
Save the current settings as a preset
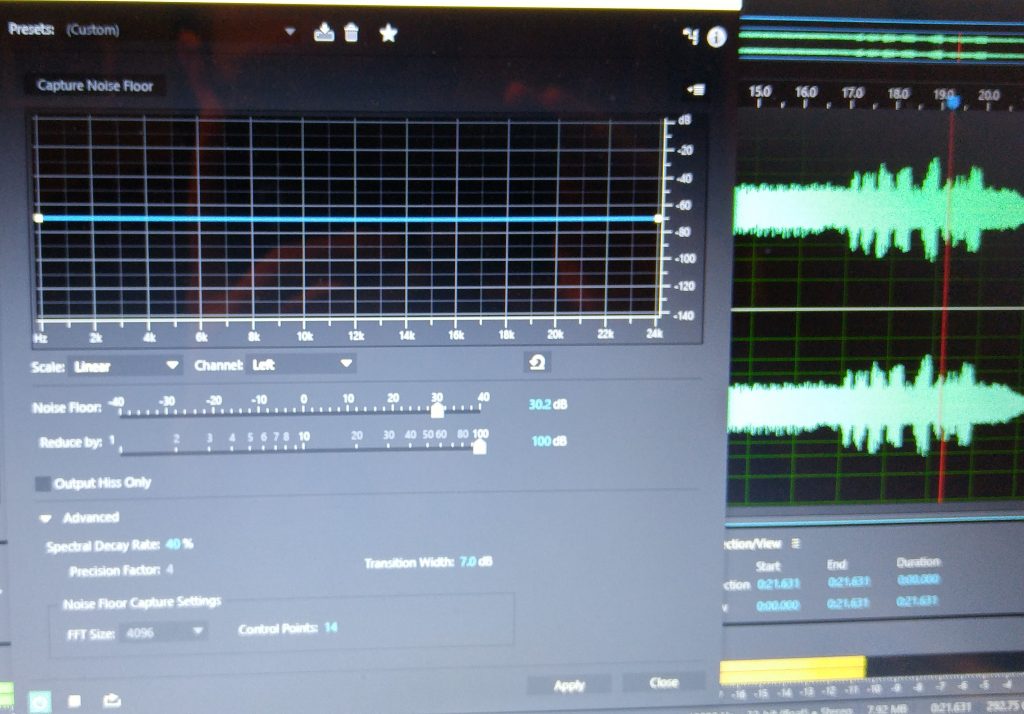324,32
